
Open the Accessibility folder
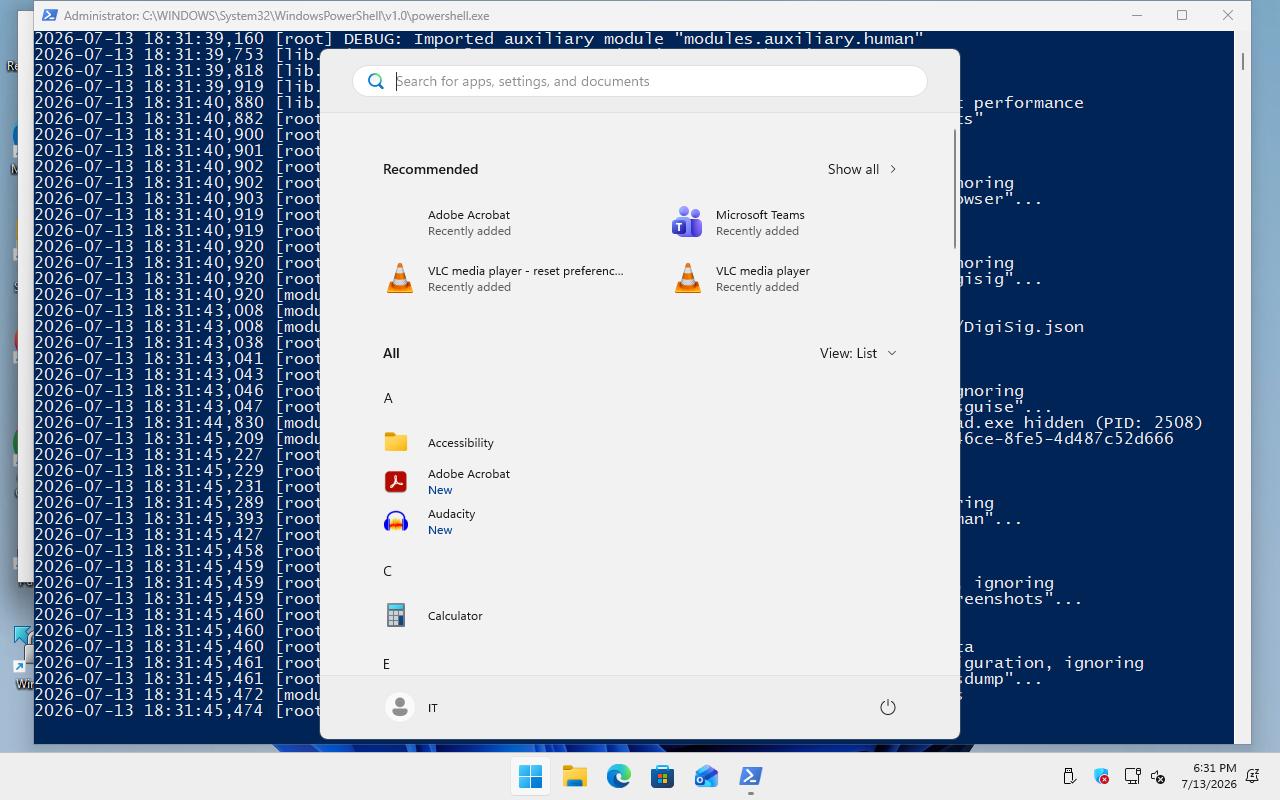640,442
